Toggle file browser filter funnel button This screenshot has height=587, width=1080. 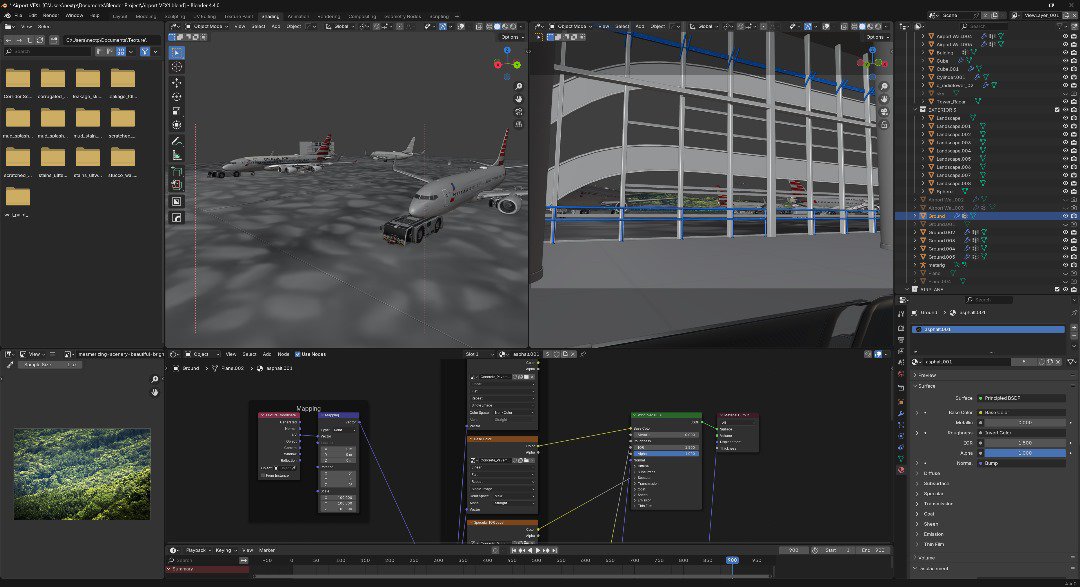coord(145,52)
